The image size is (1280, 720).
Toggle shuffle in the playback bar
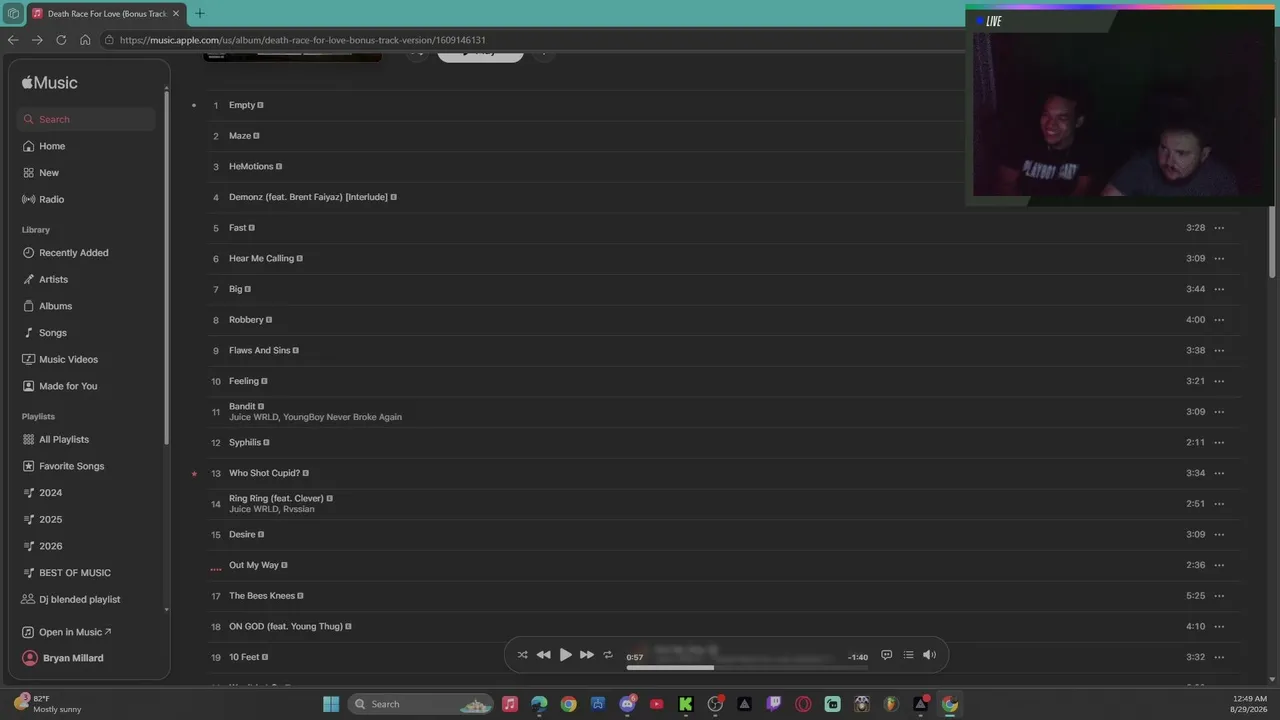pos(522,655)
